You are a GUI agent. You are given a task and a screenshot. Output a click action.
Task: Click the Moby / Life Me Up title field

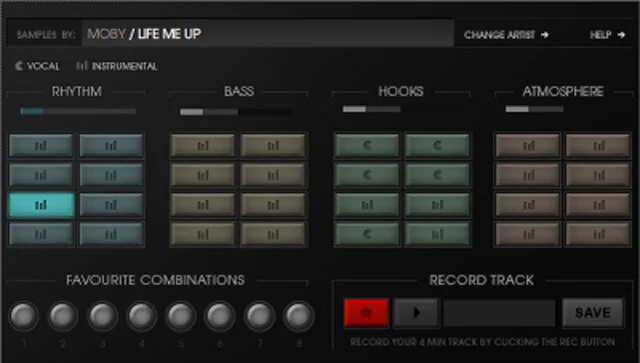coord(268,33)
